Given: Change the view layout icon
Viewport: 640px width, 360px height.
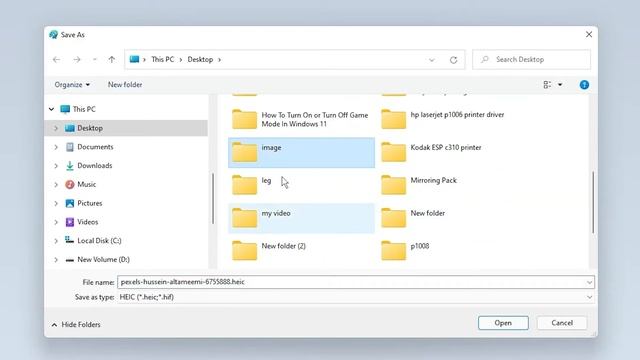Looking at the screenshot, I should [x=547, y=84].
